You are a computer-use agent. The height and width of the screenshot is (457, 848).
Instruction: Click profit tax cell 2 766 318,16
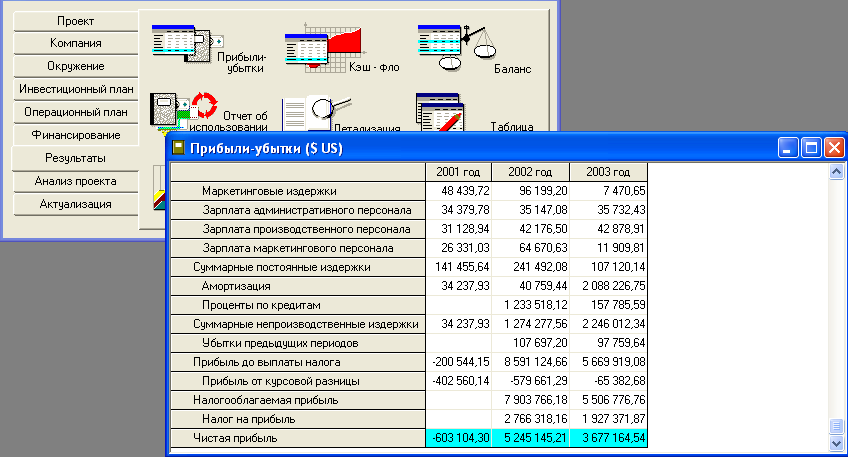(531, 419)
